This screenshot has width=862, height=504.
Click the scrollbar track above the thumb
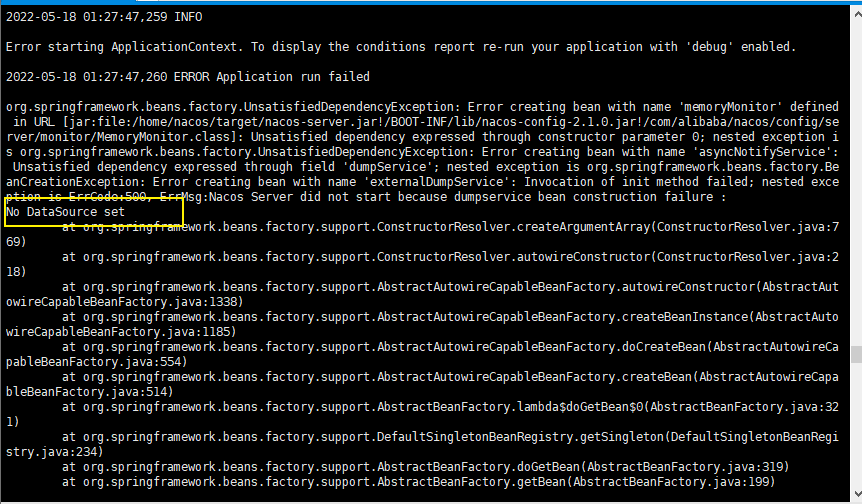coord(857,184)
